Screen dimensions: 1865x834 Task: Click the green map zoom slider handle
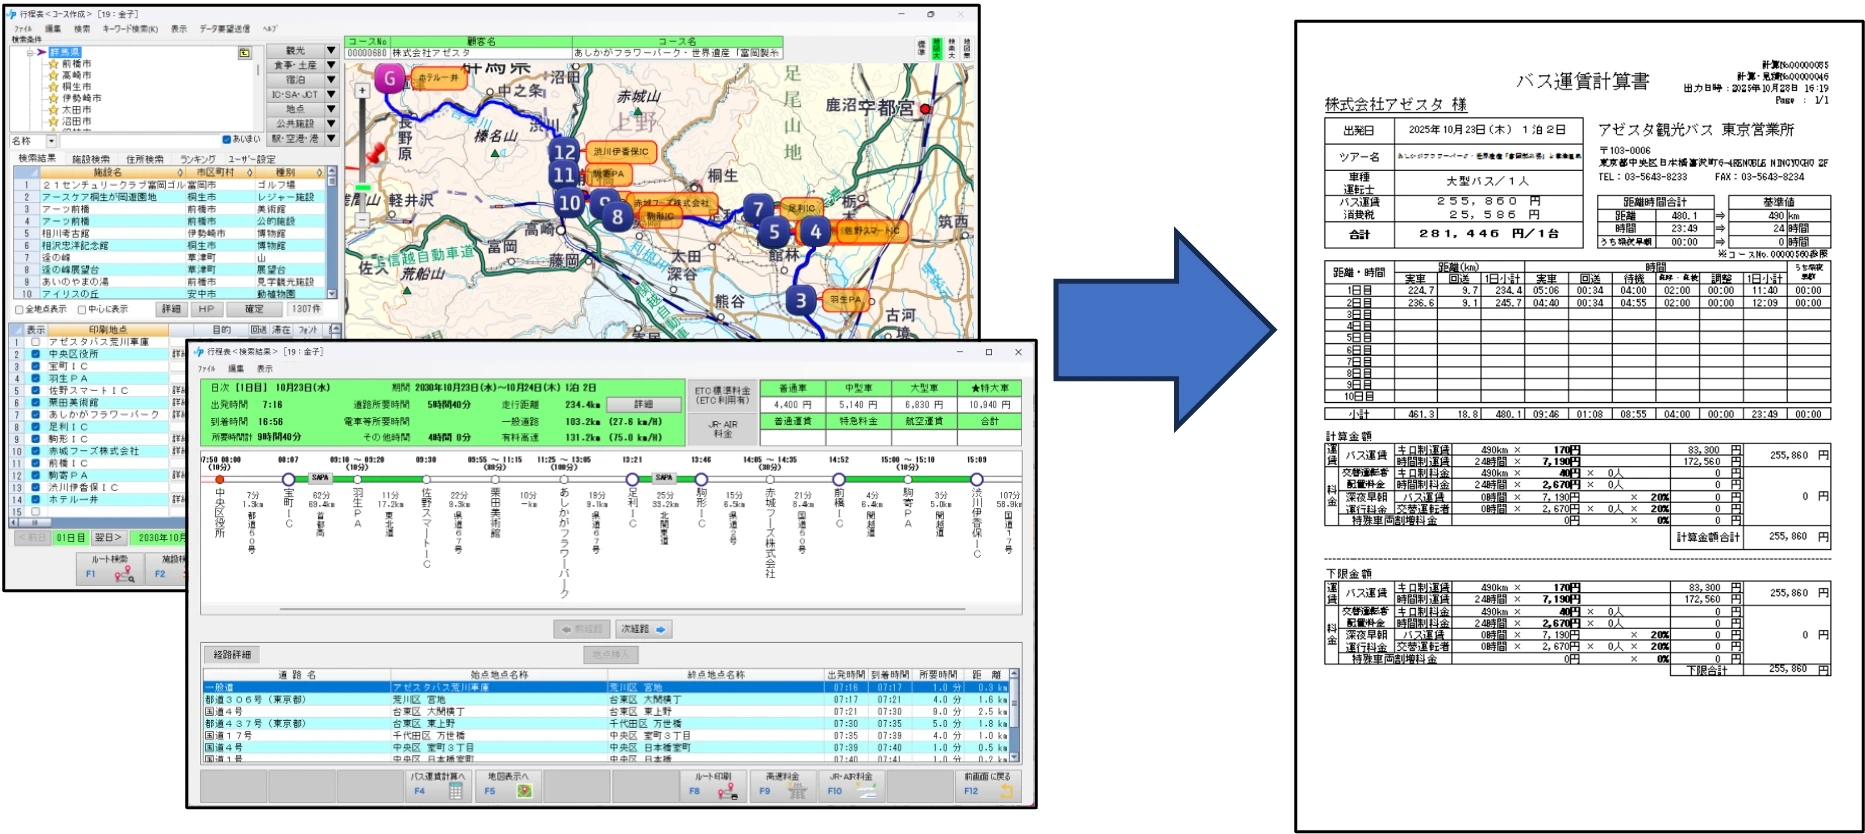click(362, 187)
